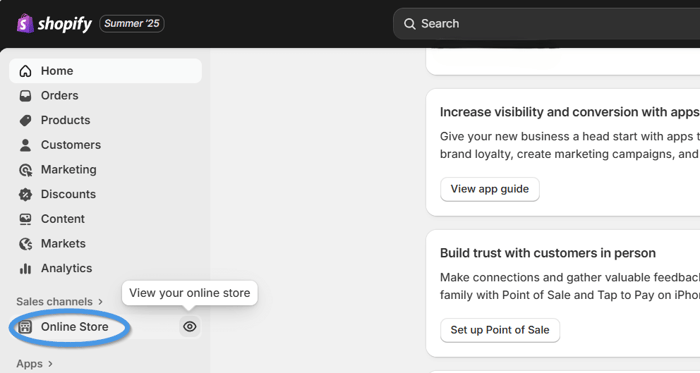Open Orders via its inbox icon
Viewport: 700px width, 373px height.
25,95
